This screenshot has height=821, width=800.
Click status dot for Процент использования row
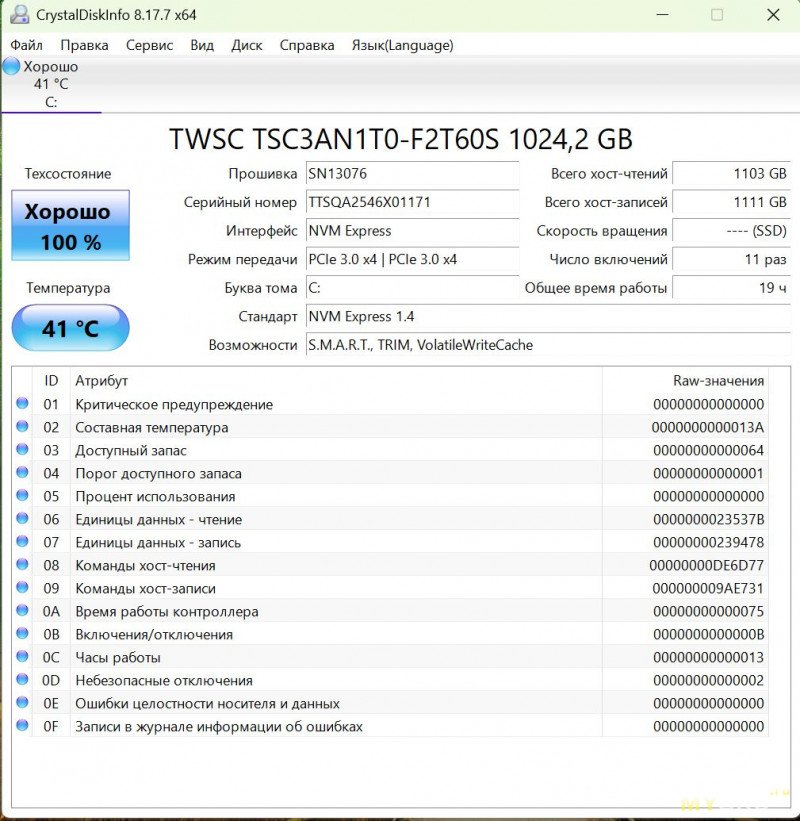tap(22, 495)
